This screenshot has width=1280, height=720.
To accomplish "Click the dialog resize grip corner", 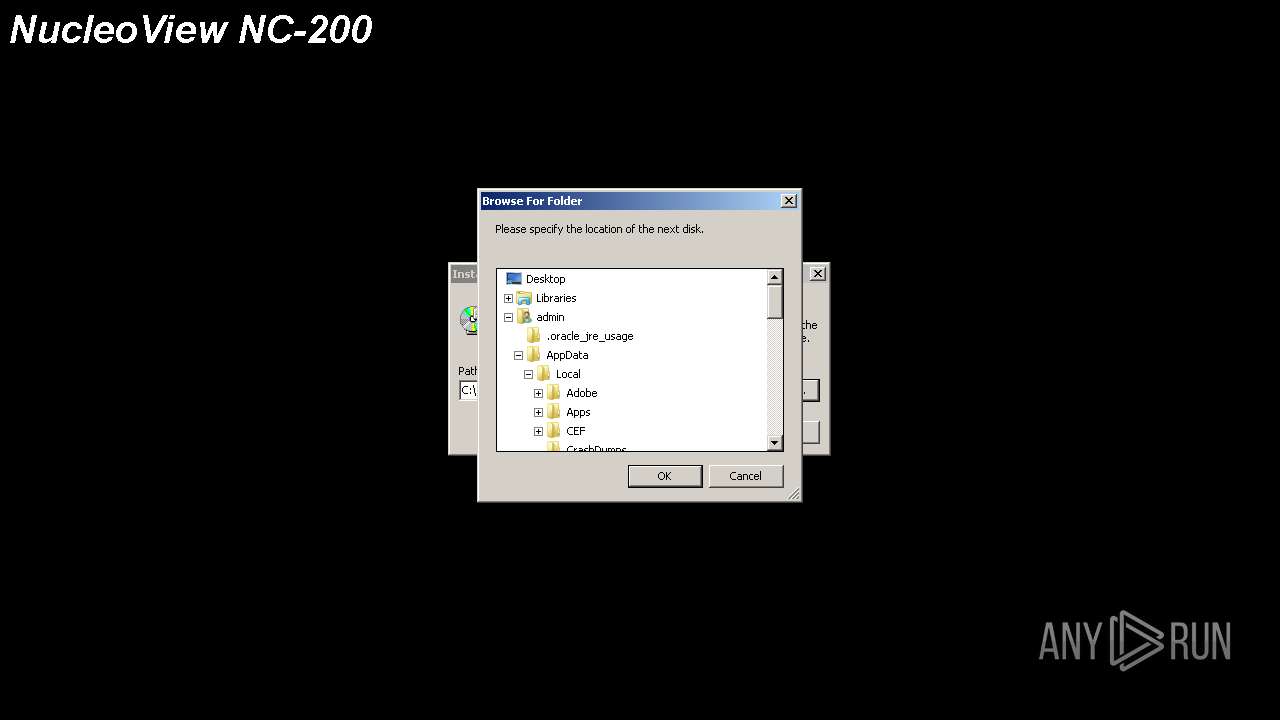I will [794, 494].
